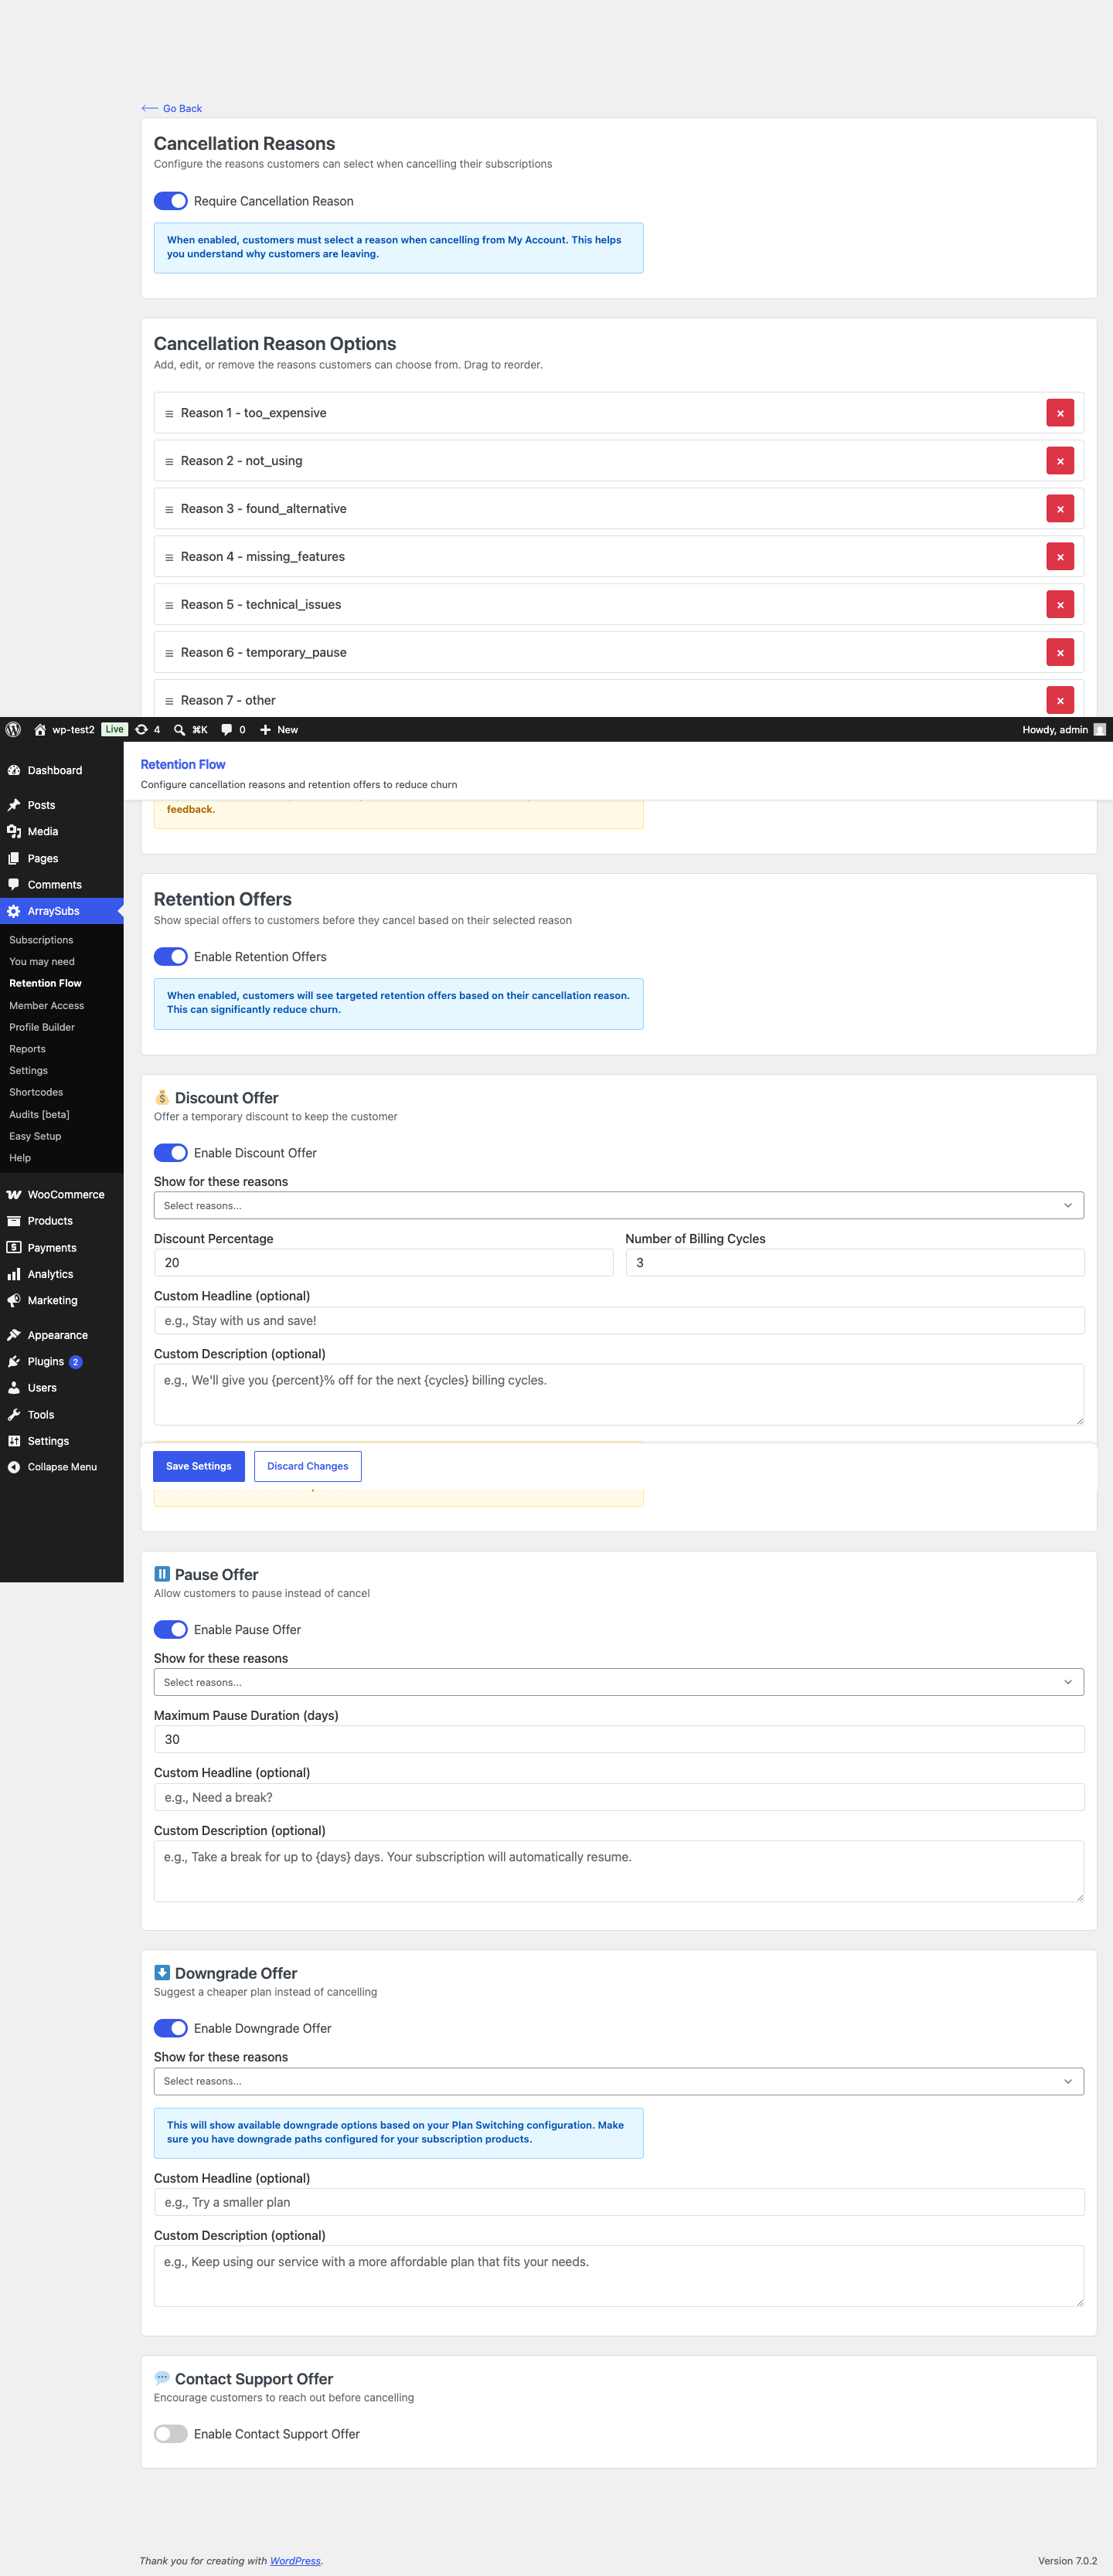
Task: Remove Reason 4 missing_features
Action: [1060, 557]
